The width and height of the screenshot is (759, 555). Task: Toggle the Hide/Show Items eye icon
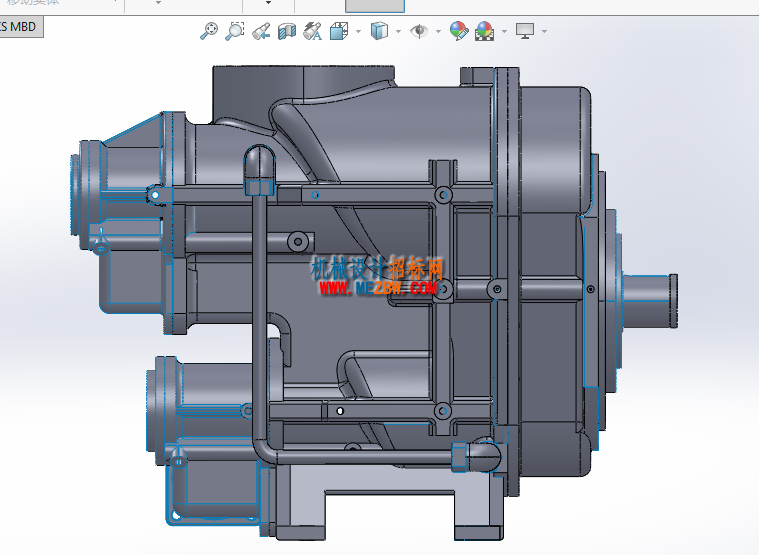419,31
